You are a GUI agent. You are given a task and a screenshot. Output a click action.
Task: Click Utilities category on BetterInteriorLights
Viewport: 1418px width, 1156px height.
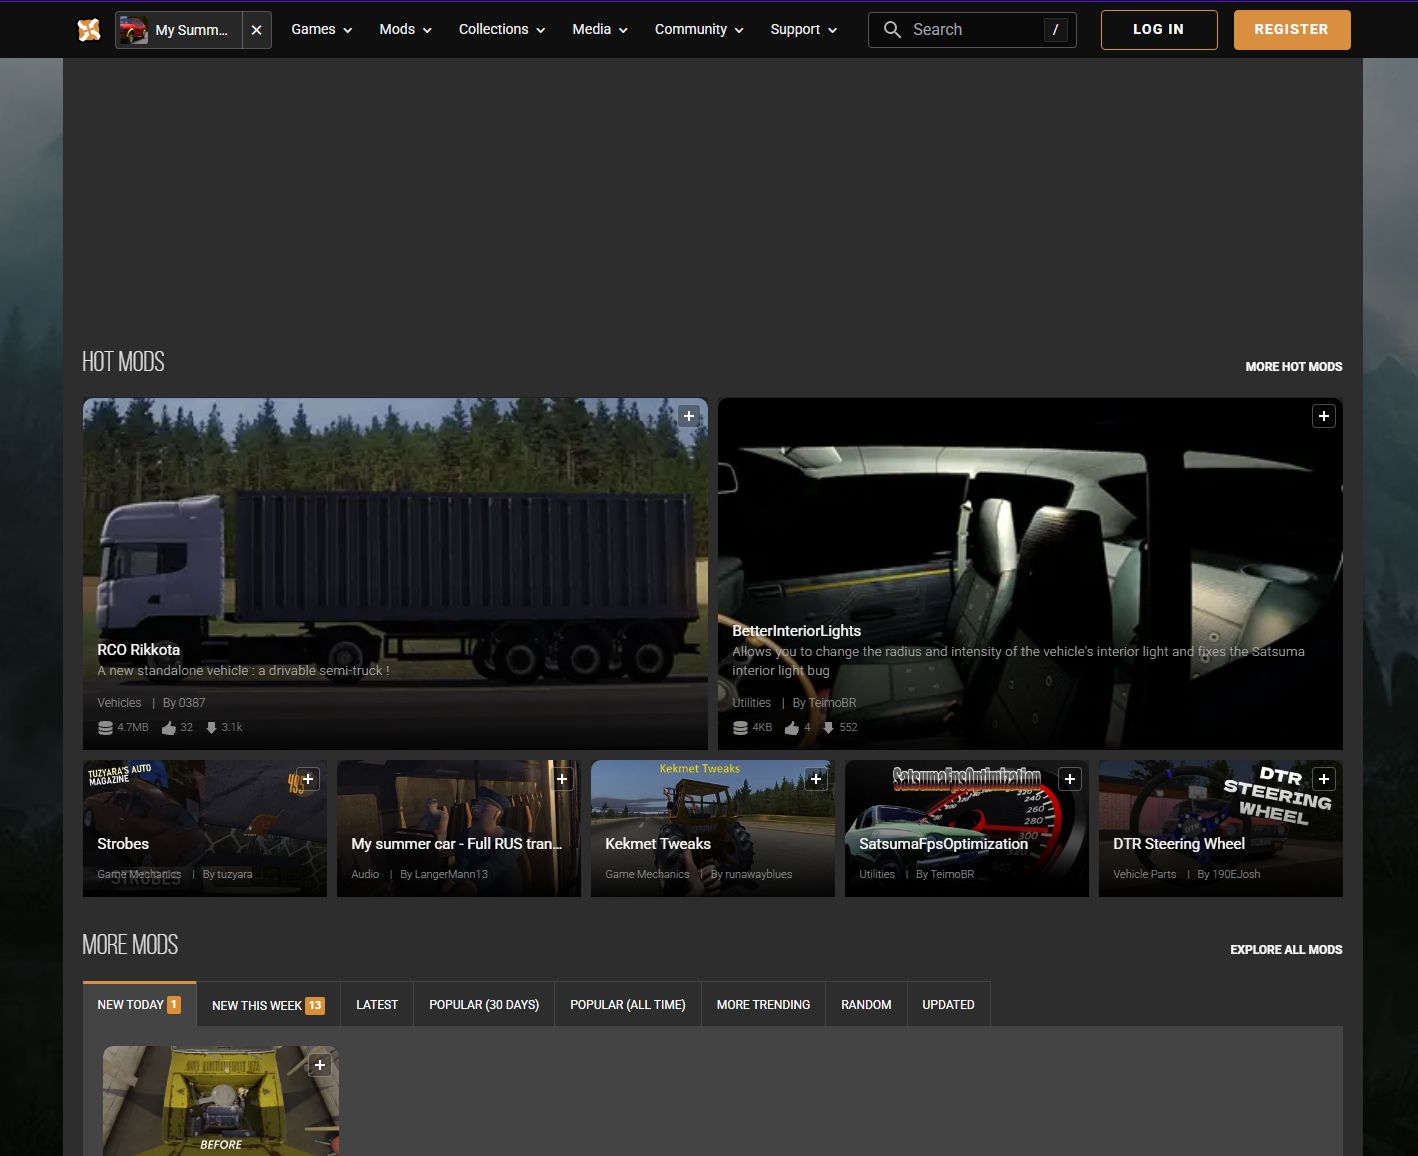click(751, 703)
